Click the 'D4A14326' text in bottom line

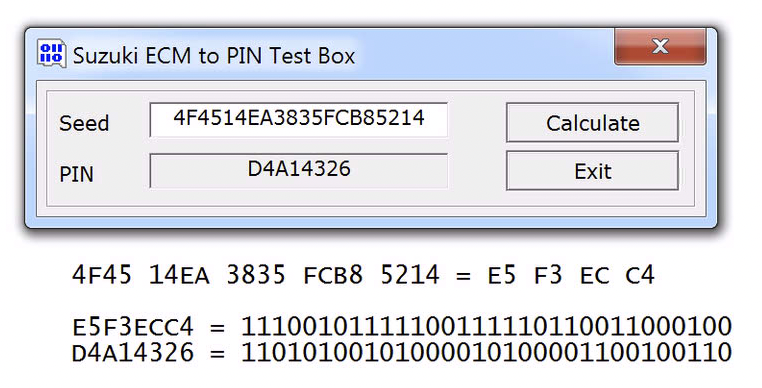coord(133,353)
